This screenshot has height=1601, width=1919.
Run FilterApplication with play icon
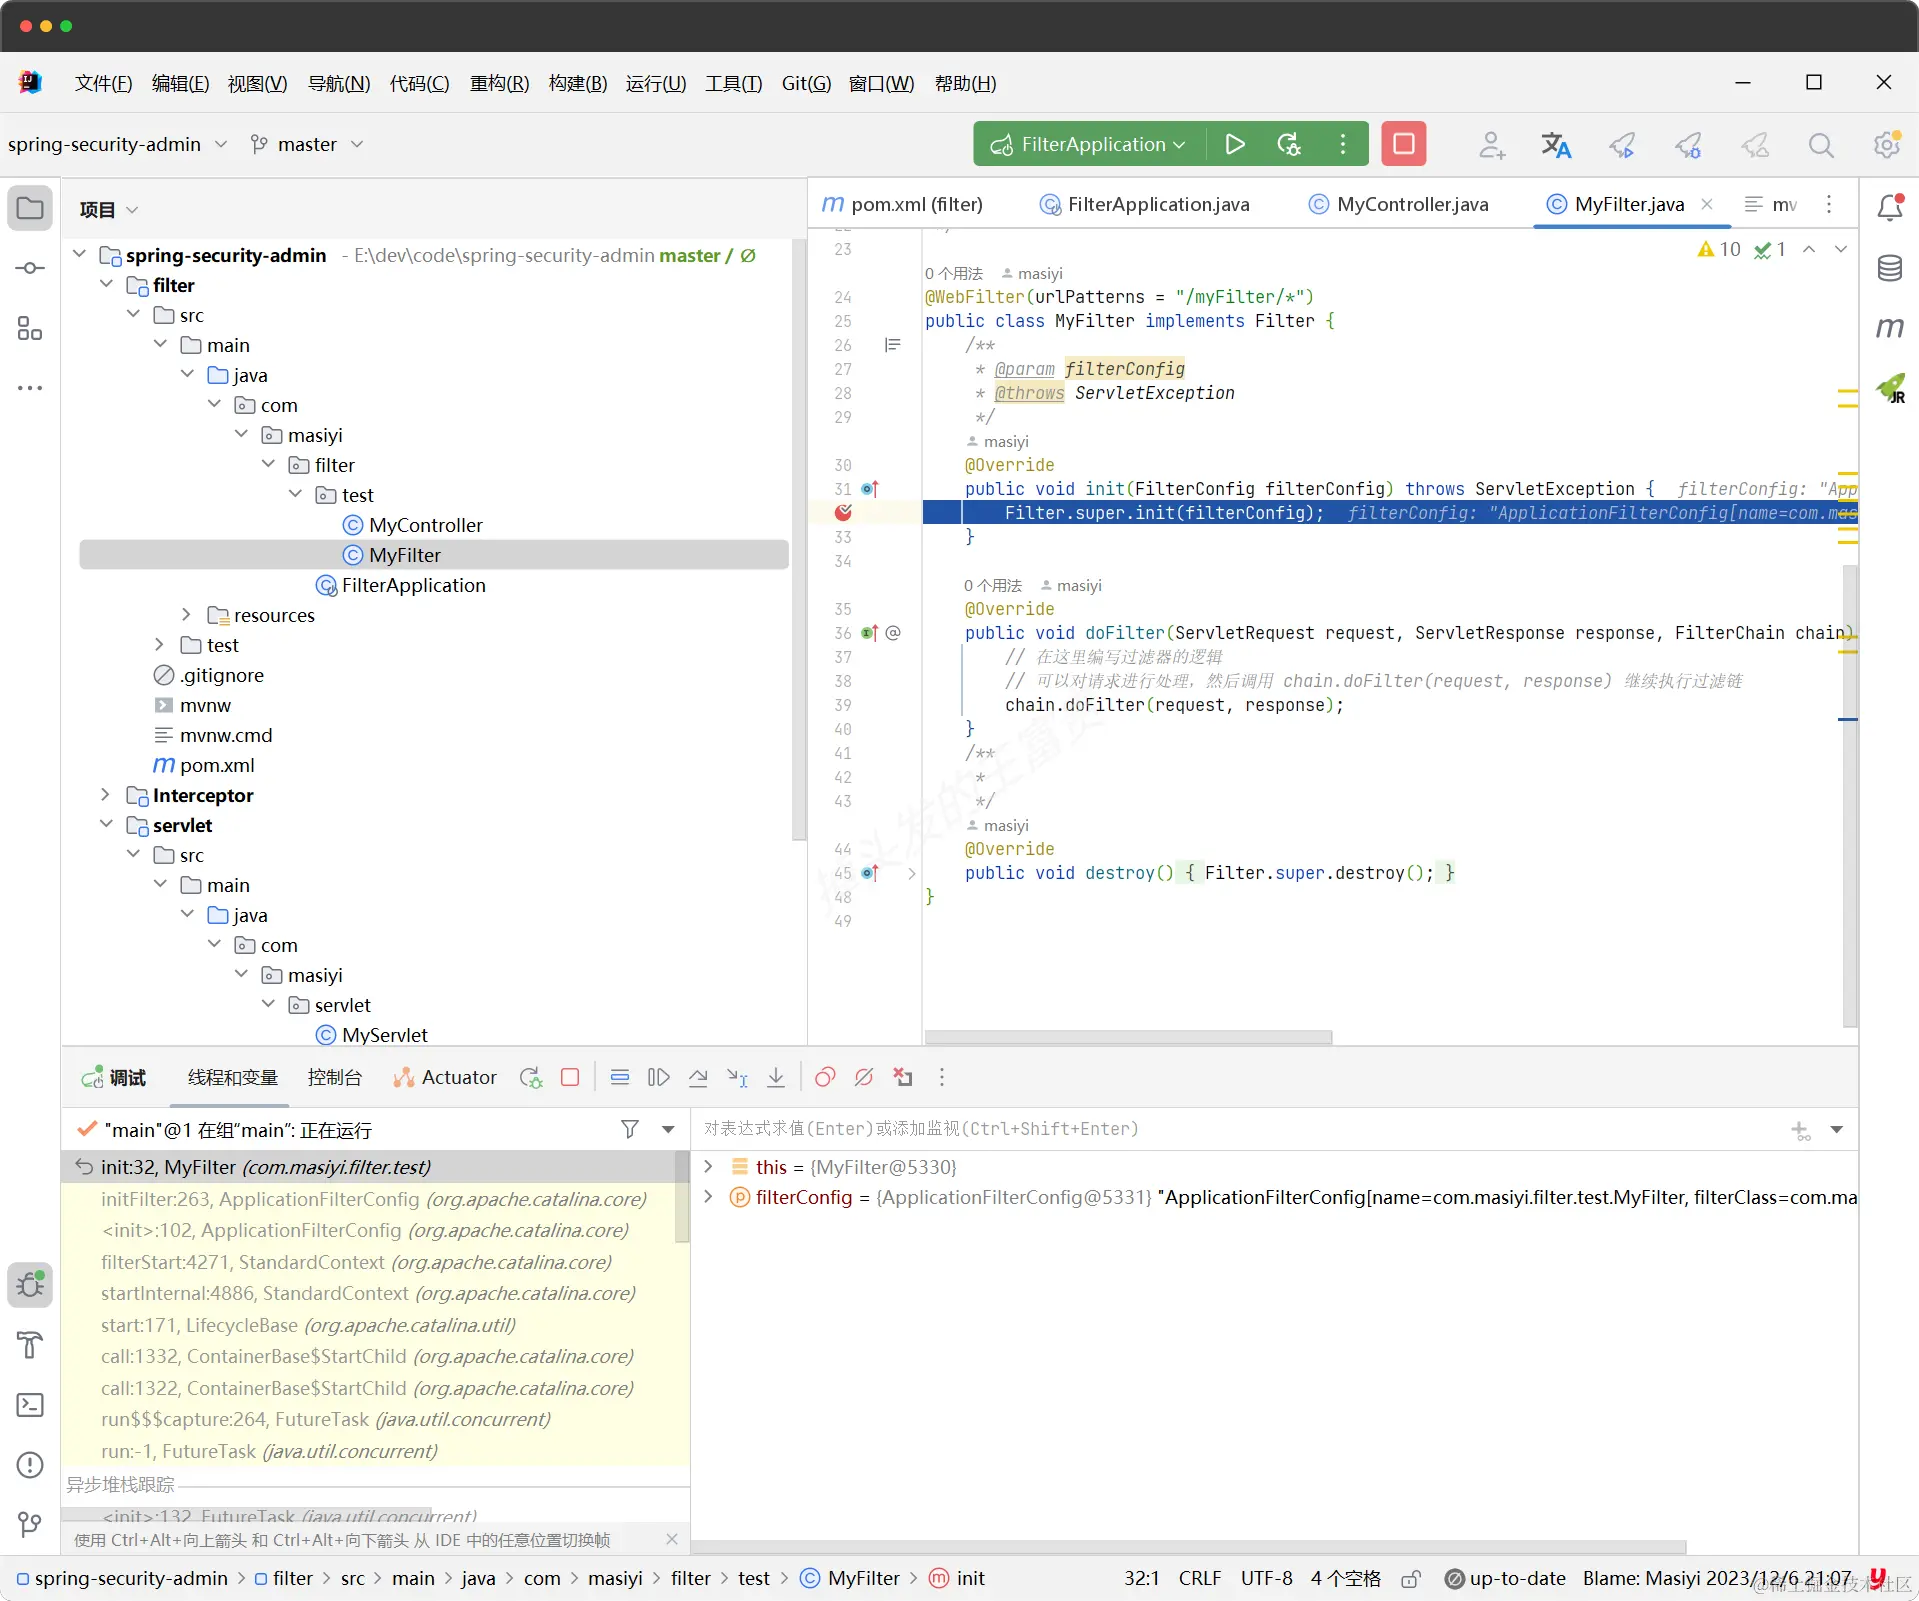point(1235,144)
